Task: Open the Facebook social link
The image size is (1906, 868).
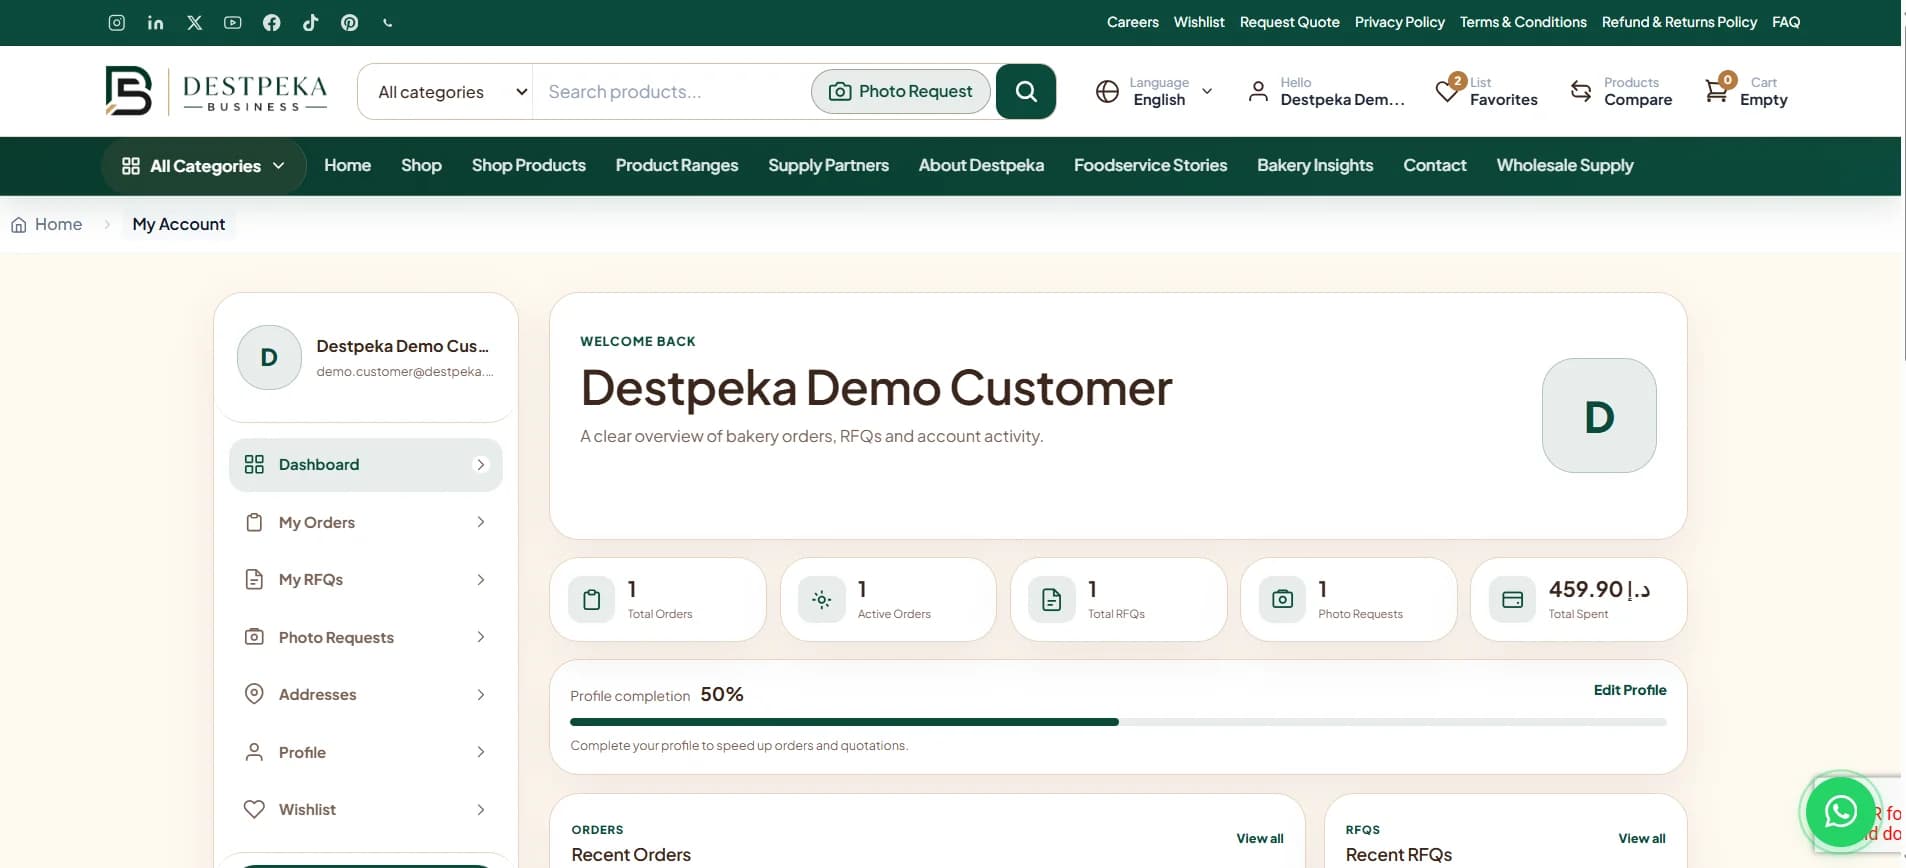Action: [272, 22]
